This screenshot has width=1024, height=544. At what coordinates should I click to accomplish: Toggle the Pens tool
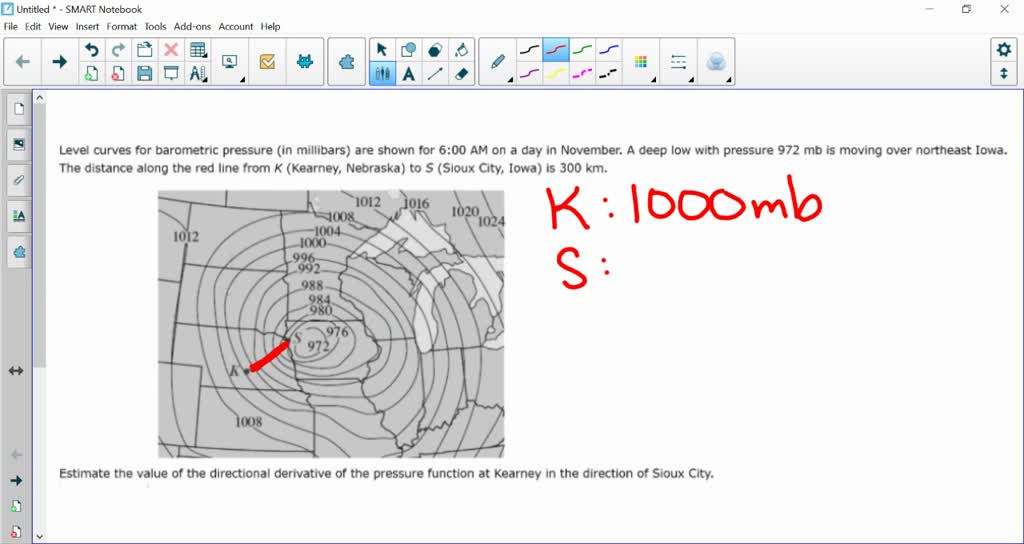[382, 73]
